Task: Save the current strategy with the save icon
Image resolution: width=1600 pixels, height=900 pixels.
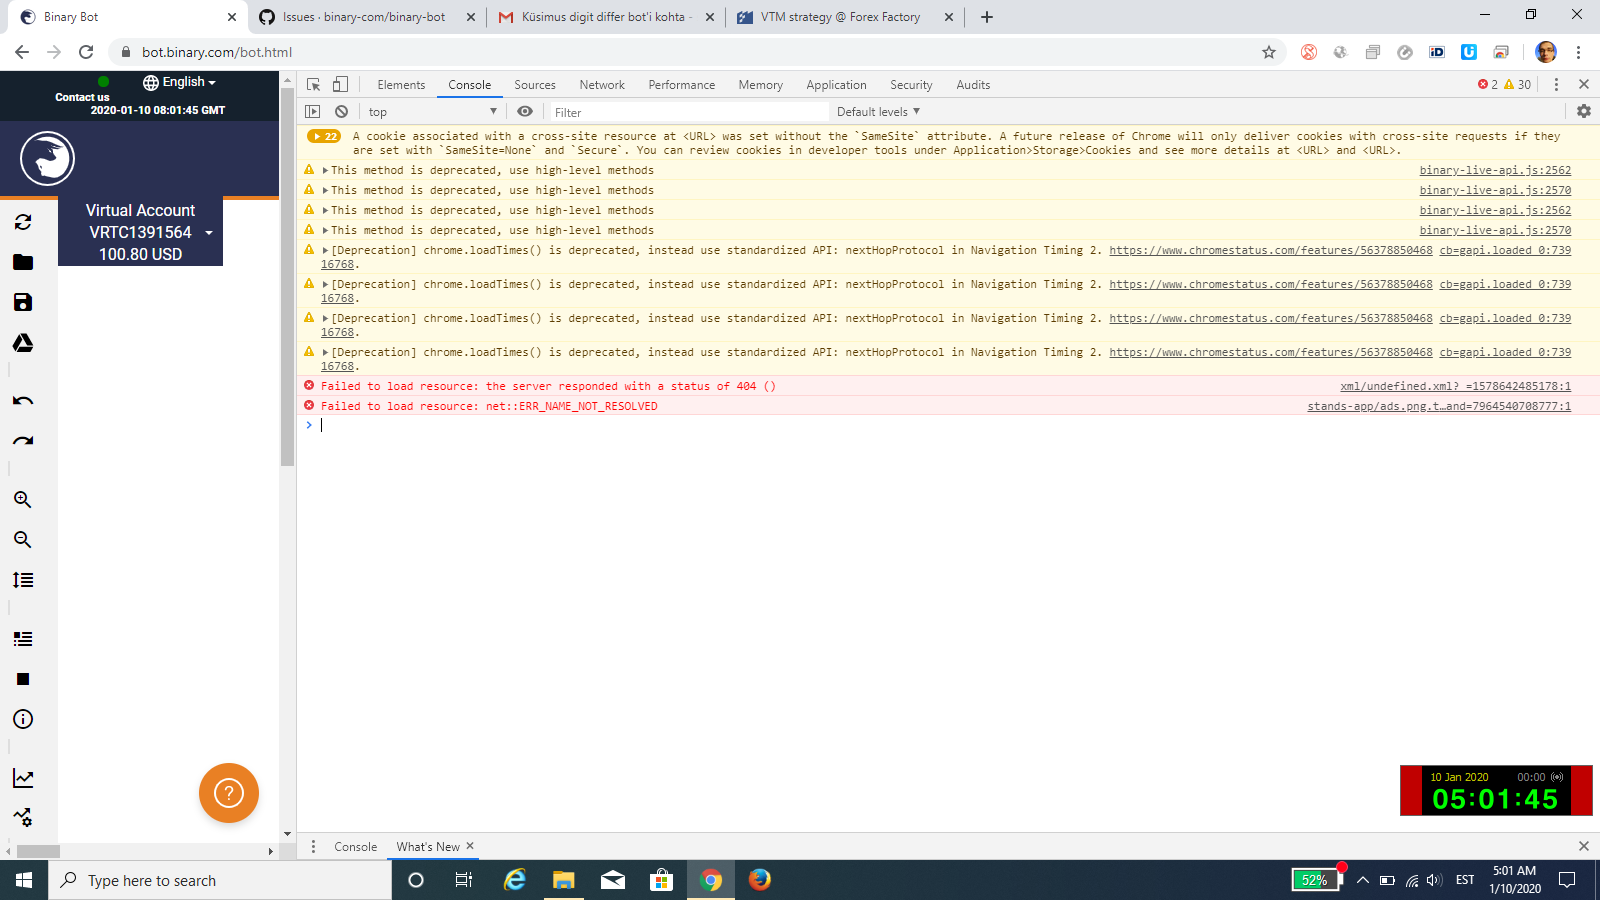Action: [22, 302]
